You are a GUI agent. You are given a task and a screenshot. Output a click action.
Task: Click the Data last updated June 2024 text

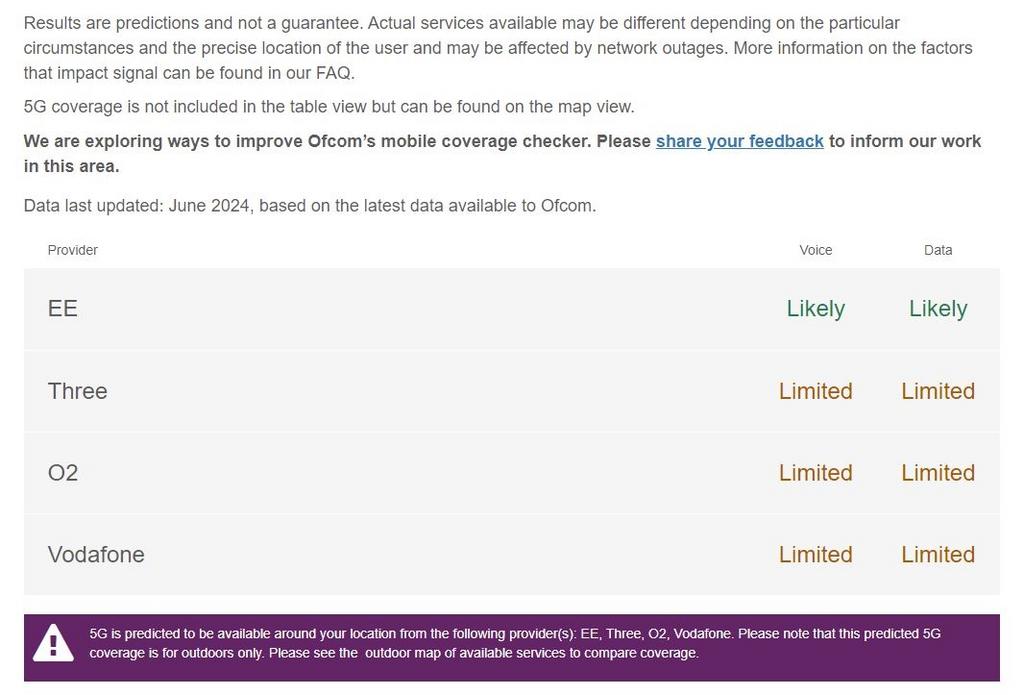point(310,206)
